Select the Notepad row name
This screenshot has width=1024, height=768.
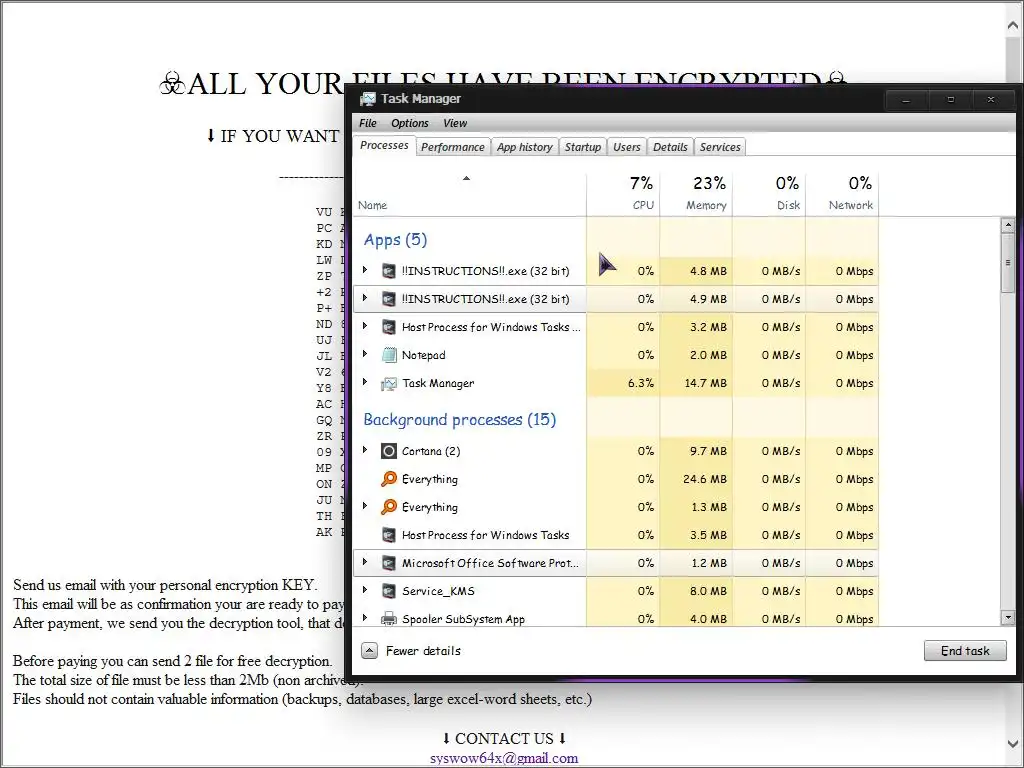pyautogui.click(x=423, y=355)
